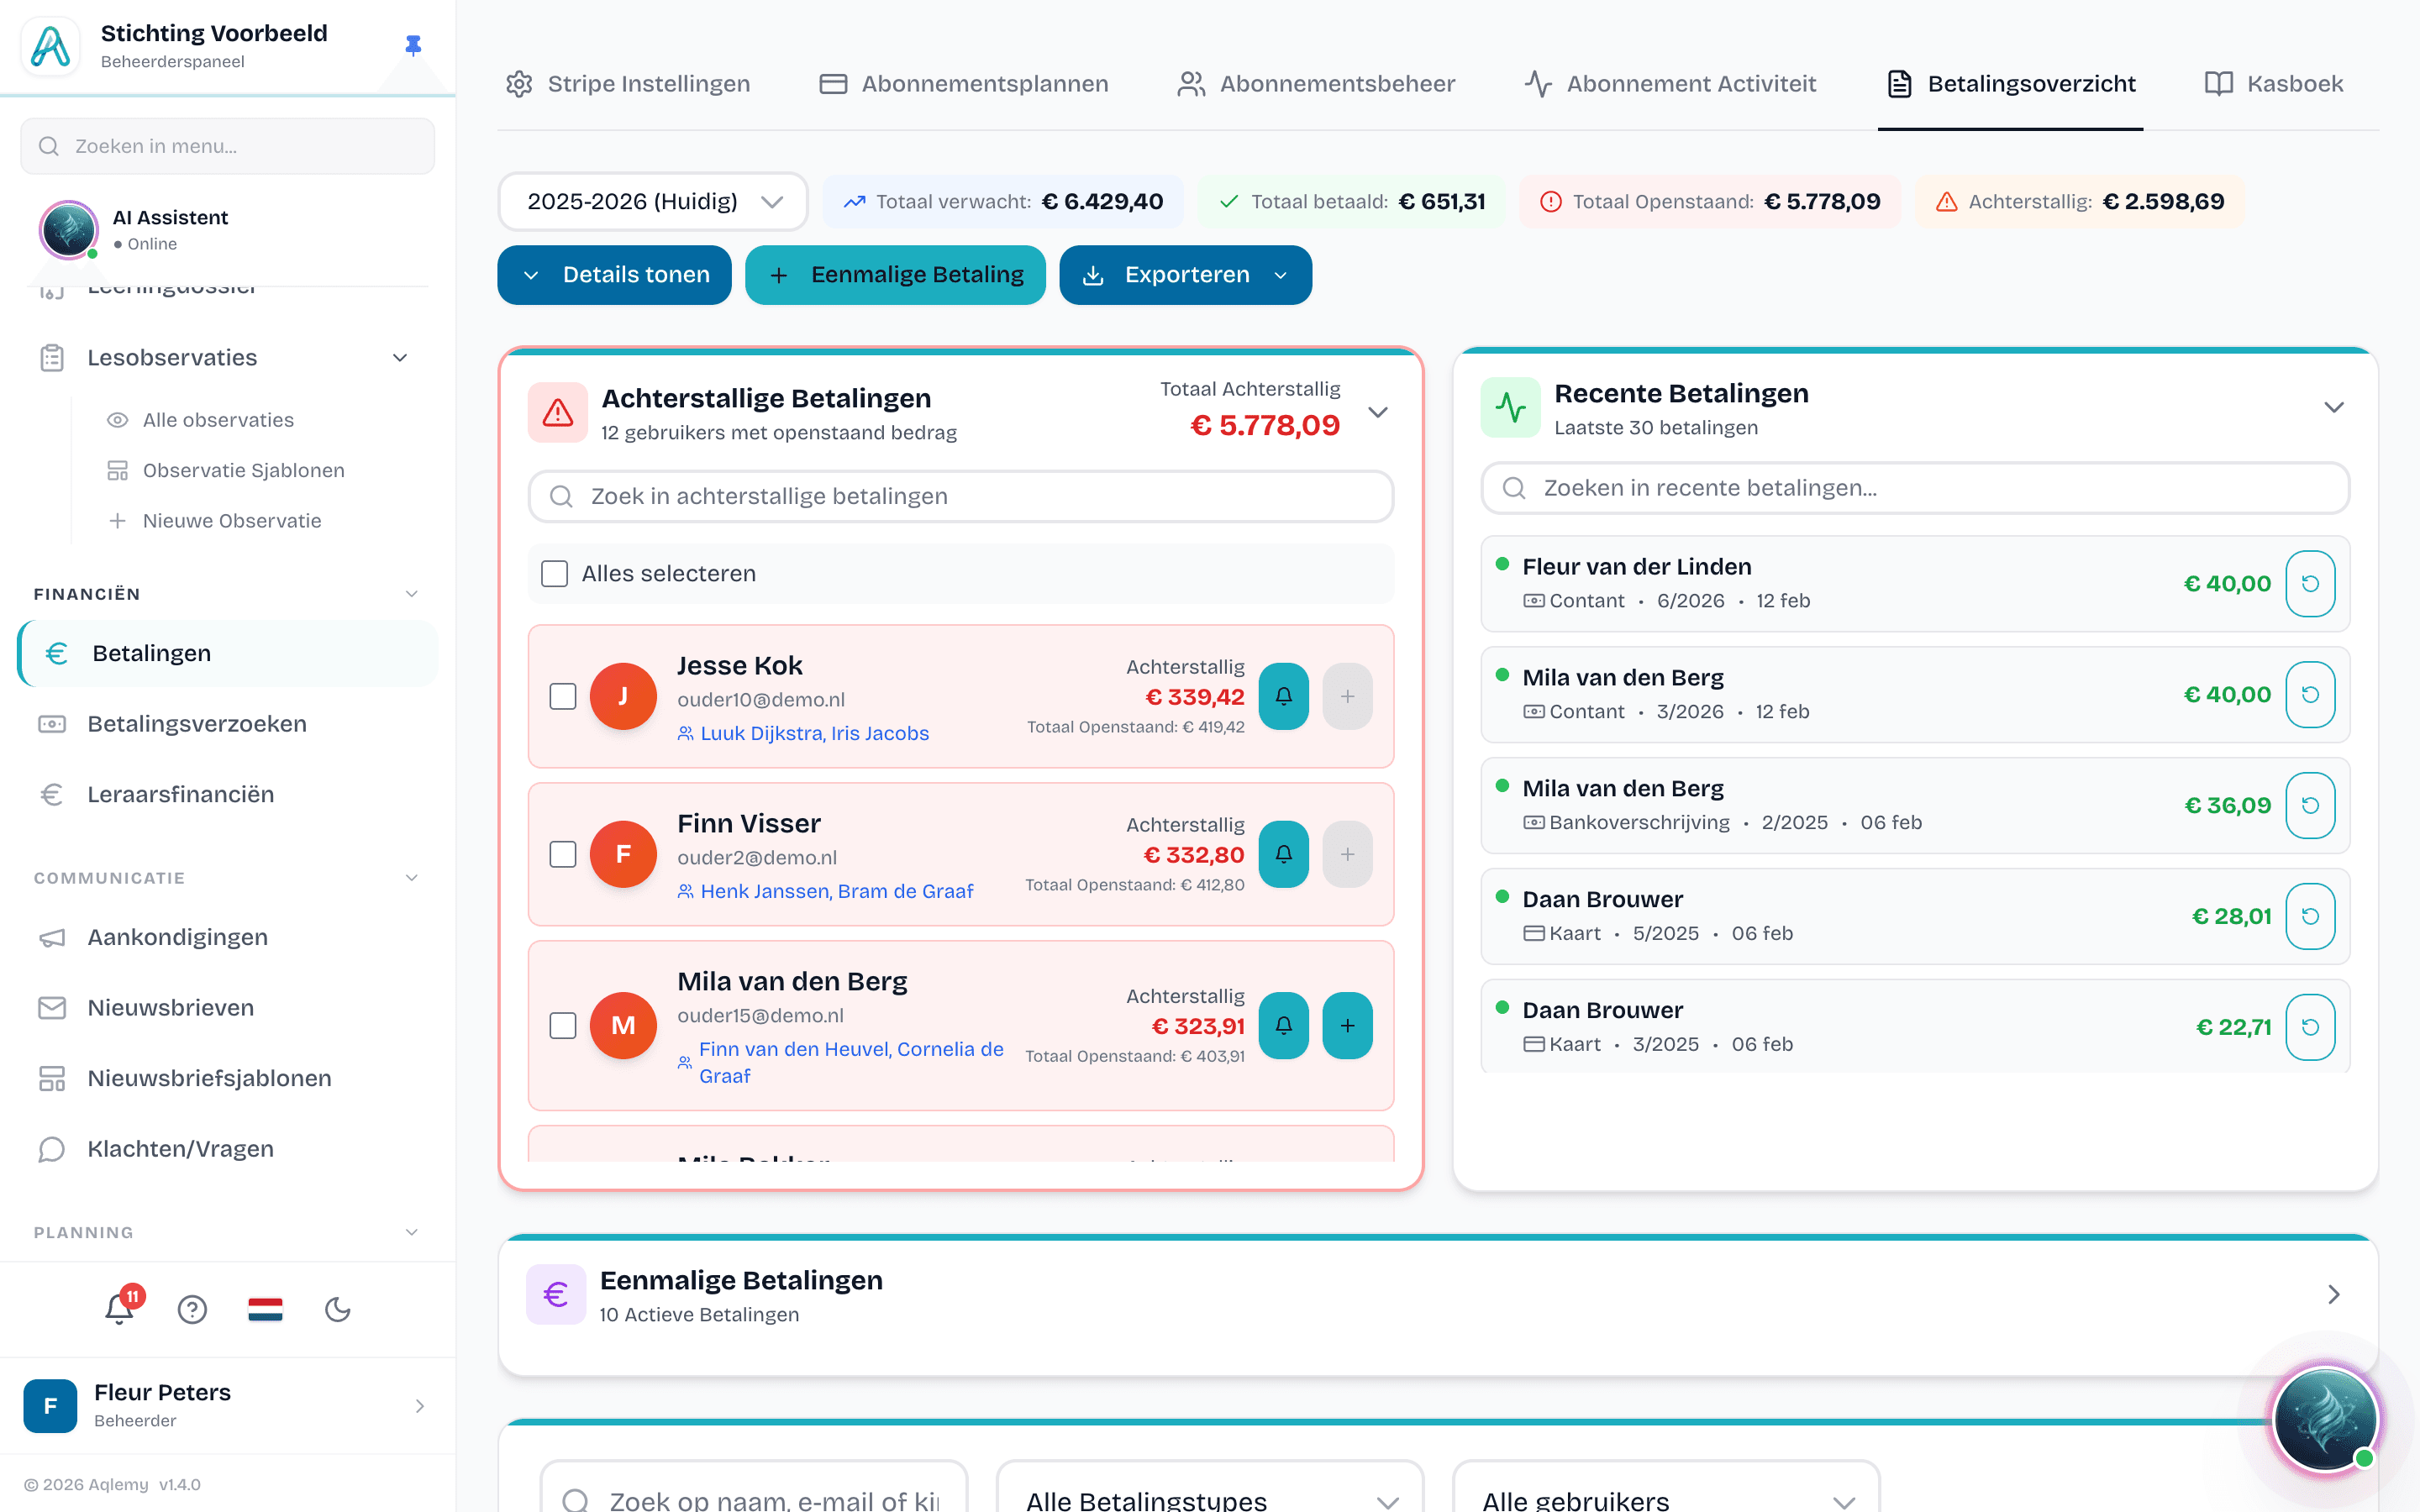Switch to Abonnementsplannen tab
The height and width of the screenshot is (1512, 2420).
[964, 84]
